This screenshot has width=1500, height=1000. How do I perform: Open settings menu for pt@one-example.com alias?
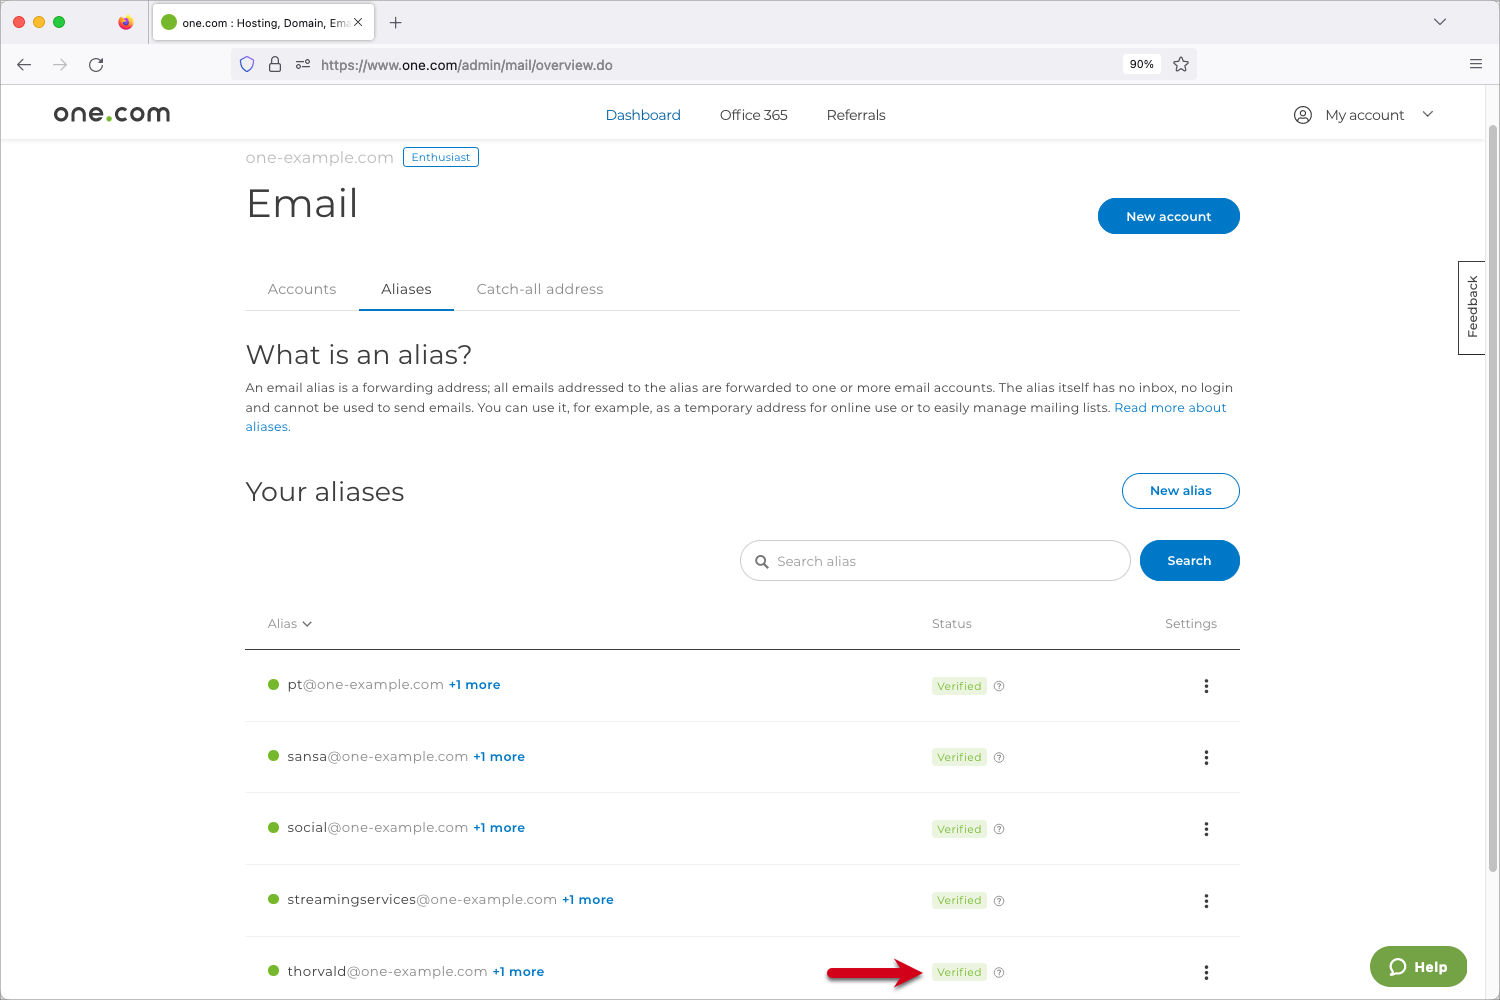(1206, 686)
